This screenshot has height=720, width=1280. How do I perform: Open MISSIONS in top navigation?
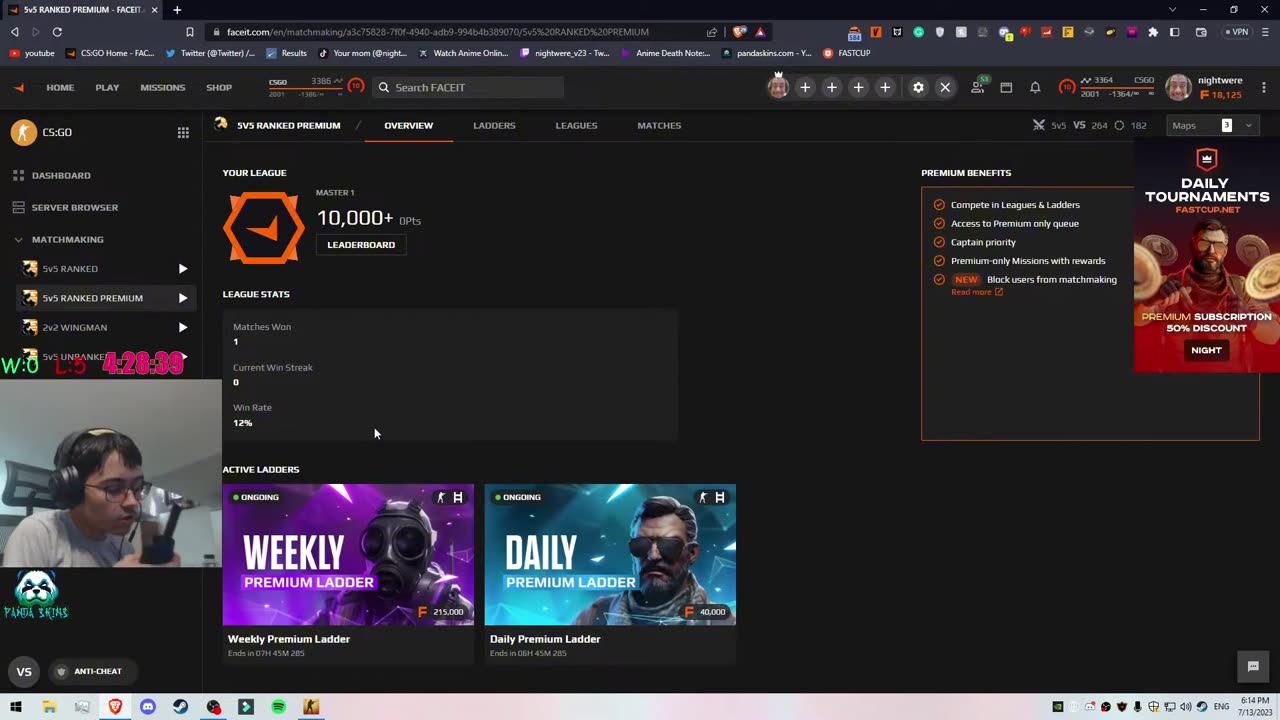coord(163,87)
